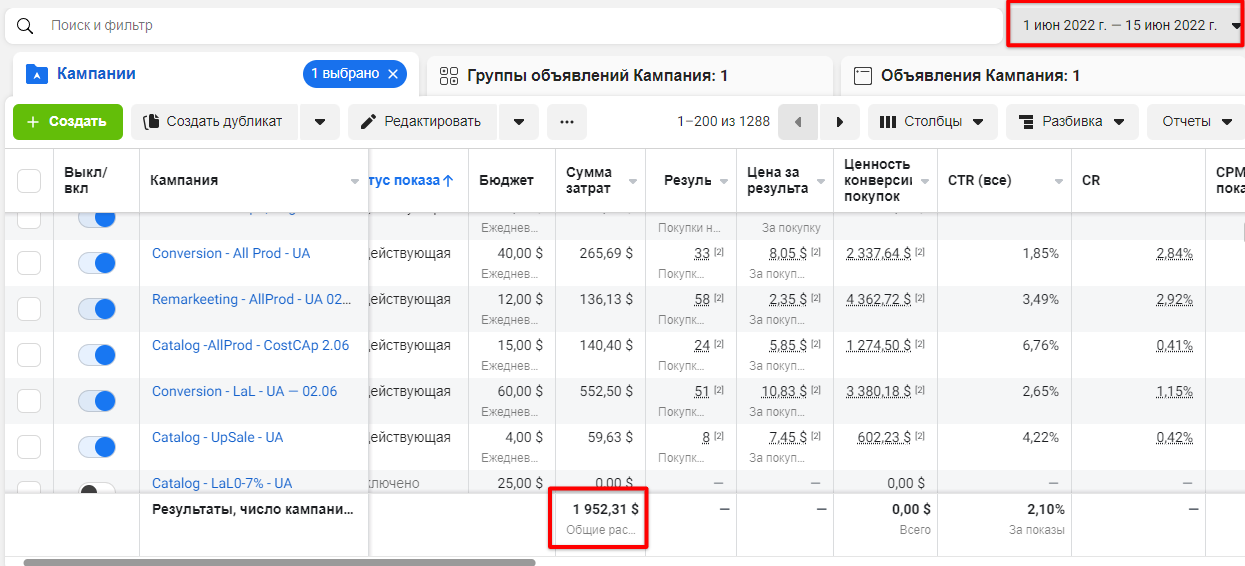Open the date range dropdown

1127,25
